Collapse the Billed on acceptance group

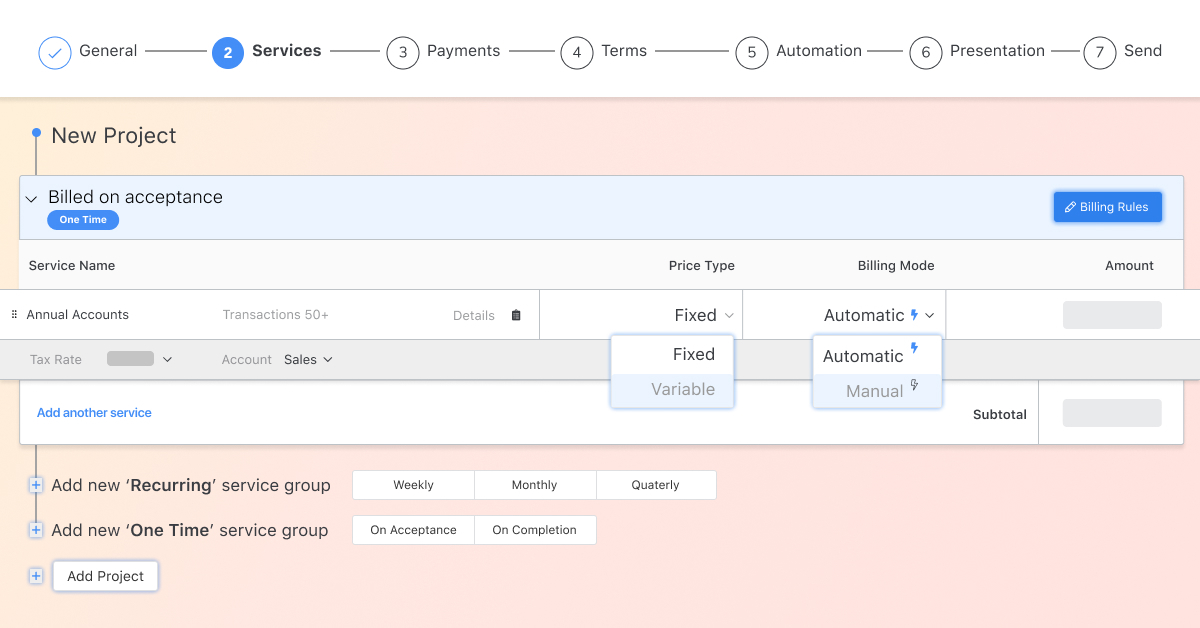(x=31, y=199)
